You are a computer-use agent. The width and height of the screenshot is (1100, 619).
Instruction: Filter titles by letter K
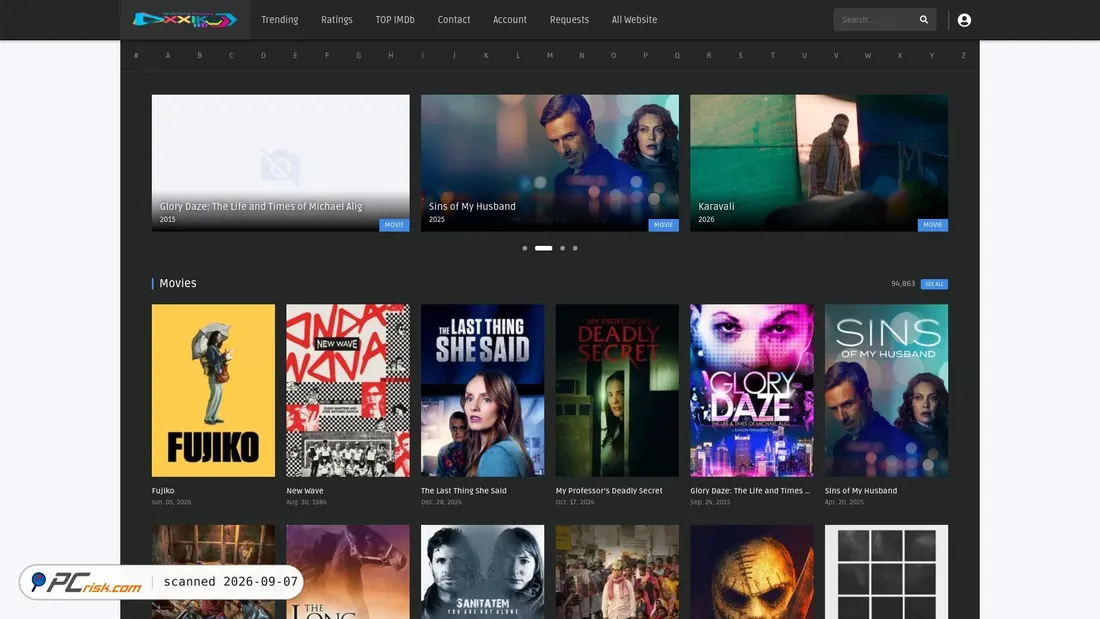486,55
